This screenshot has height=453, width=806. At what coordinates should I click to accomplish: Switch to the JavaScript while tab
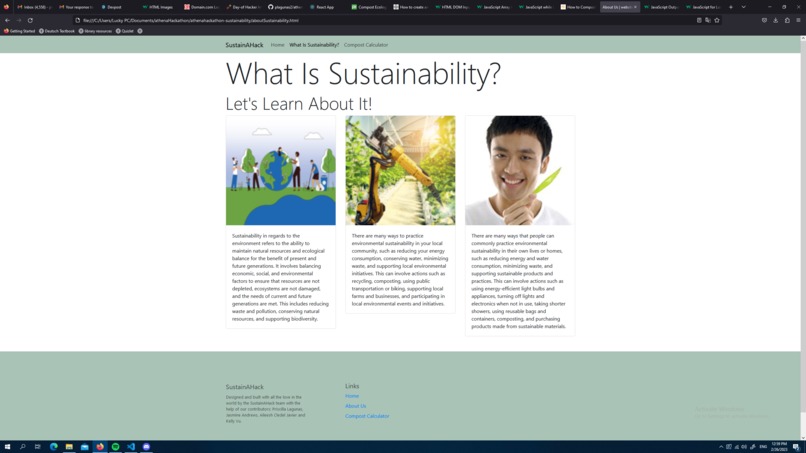pyautogui.click(x=536, y=7)
